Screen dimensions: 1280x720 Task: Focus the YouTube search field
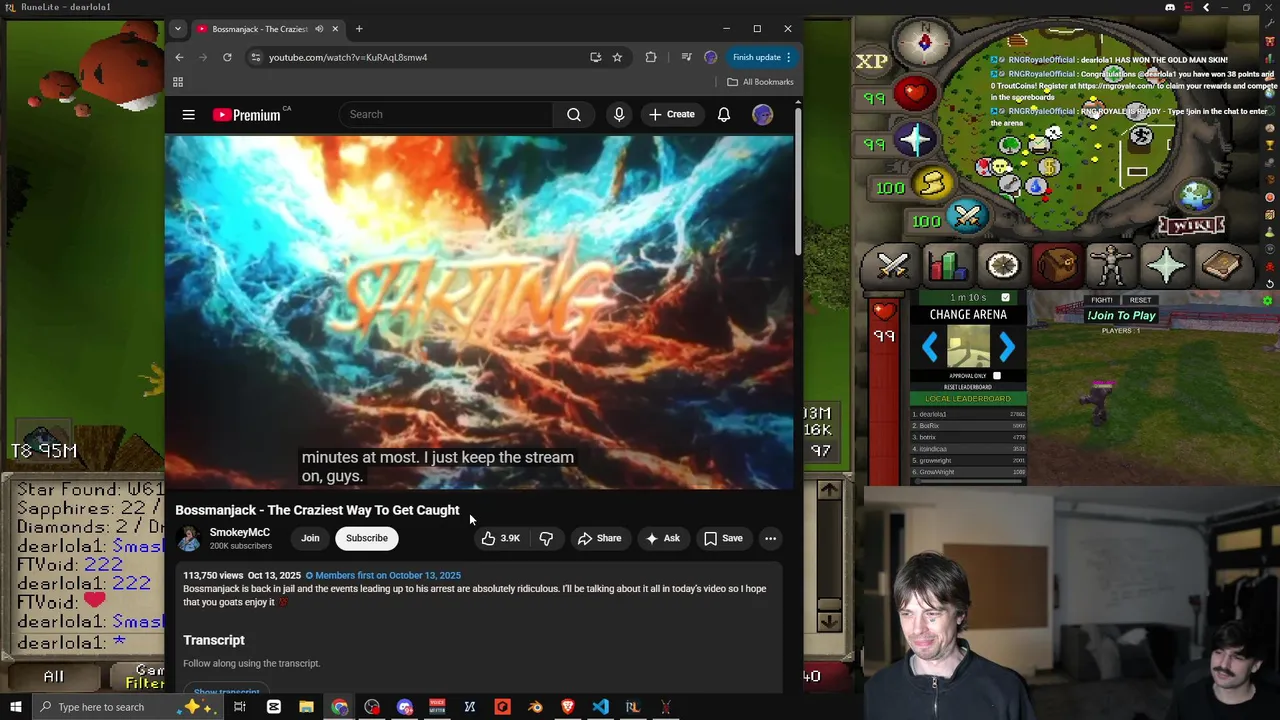pyautogui.click(x=446, y=114)
